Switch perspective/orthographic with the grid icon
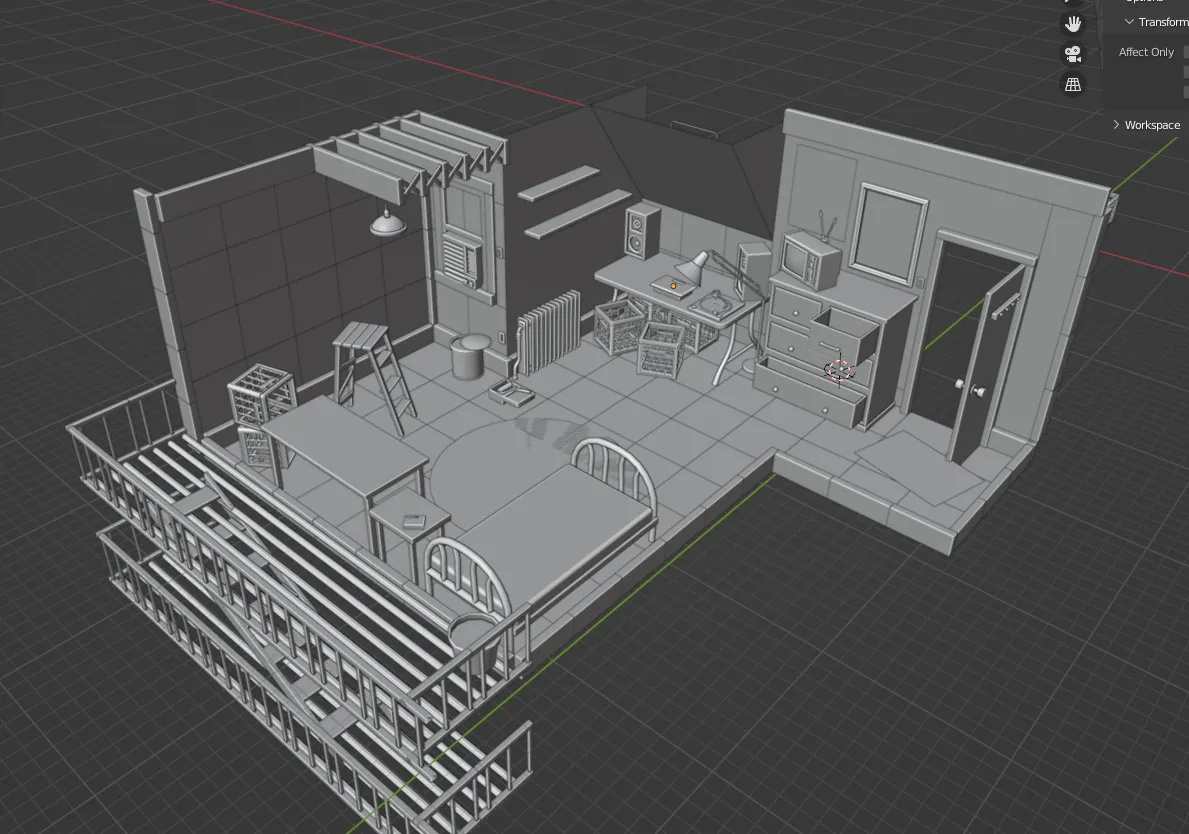This screenshot has height=834, width=1189. pyautogui.click(x=1073, y=84)
